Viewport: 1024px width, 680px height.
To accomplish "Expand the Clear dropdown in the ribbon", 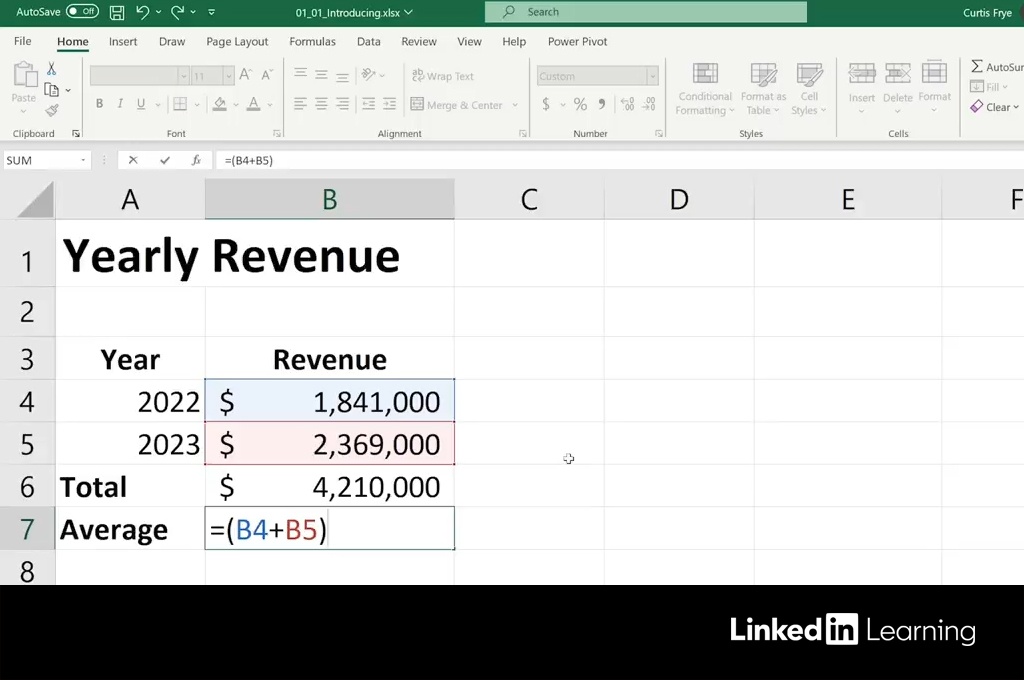I will [996, 107].
